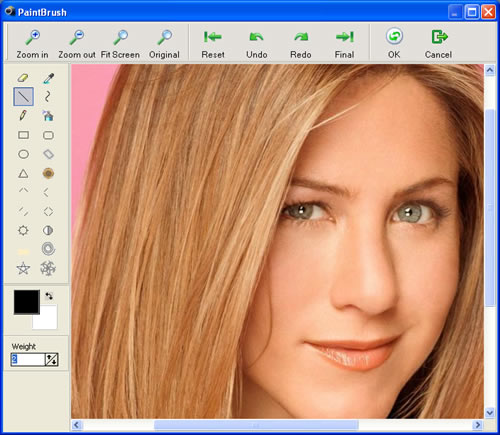Select the Rounded Rectangle tool
Viewport: 500px width, 435px height.
pyautogui.click(x=48, y=135)
